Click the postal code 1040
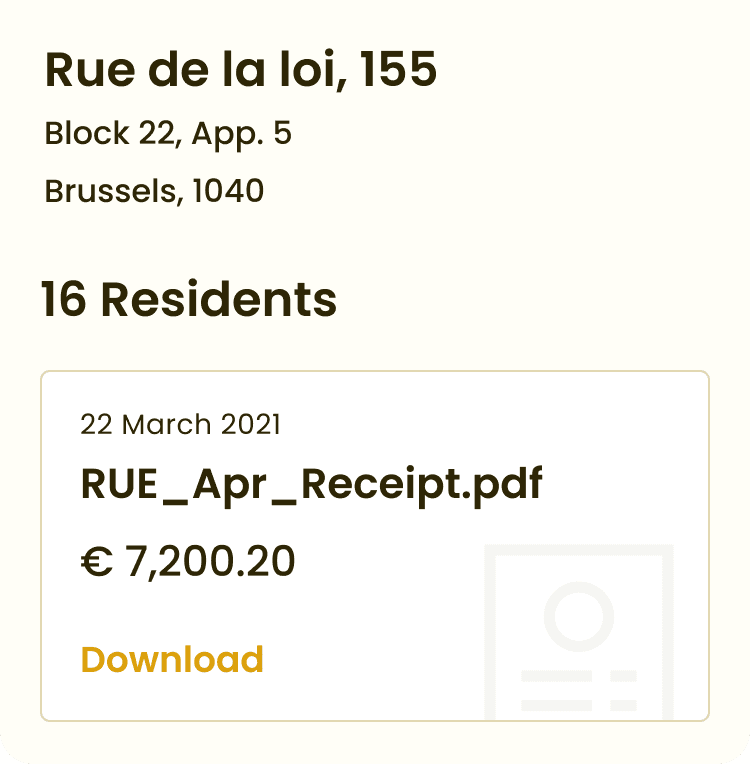The image size is (750, 764). [228, 191]
